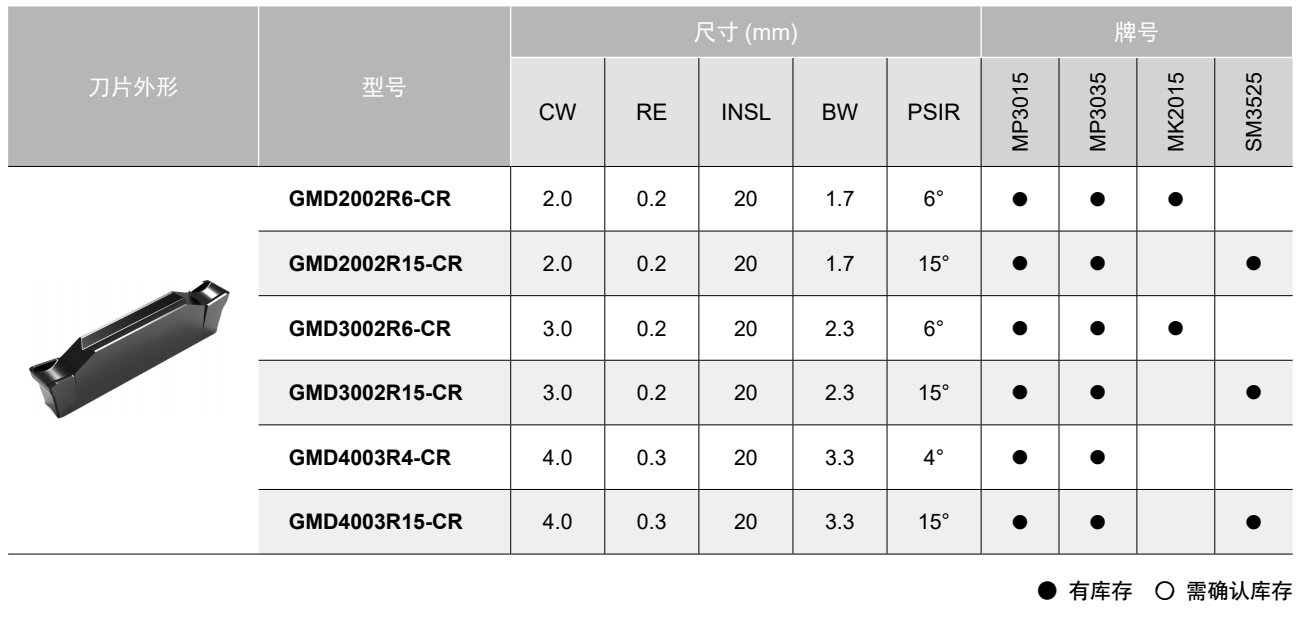Select model GMD4003R15-CR
Viewport: 1300px width, 620px height.
click(375, 521)
